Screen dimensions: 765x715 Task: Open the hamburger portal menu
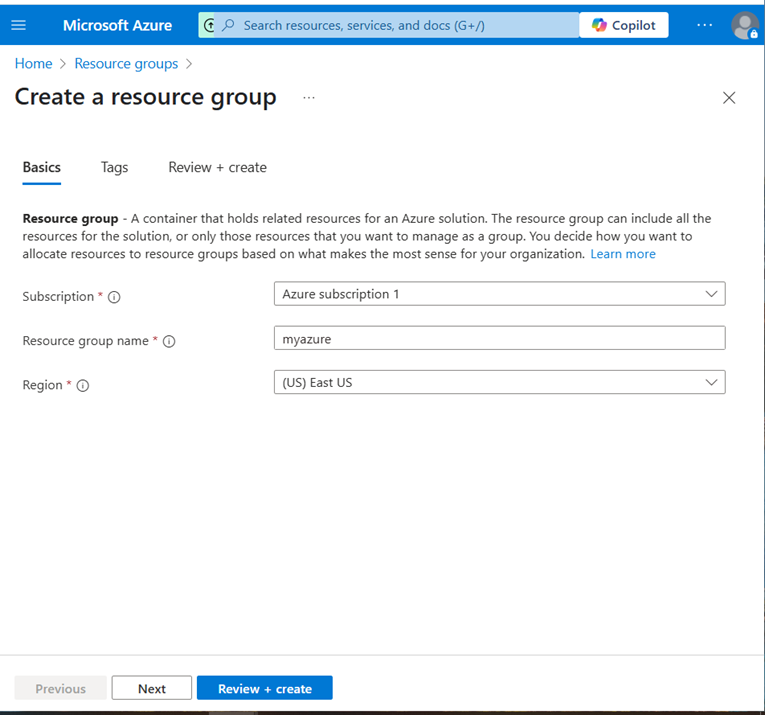coord(19,25)
